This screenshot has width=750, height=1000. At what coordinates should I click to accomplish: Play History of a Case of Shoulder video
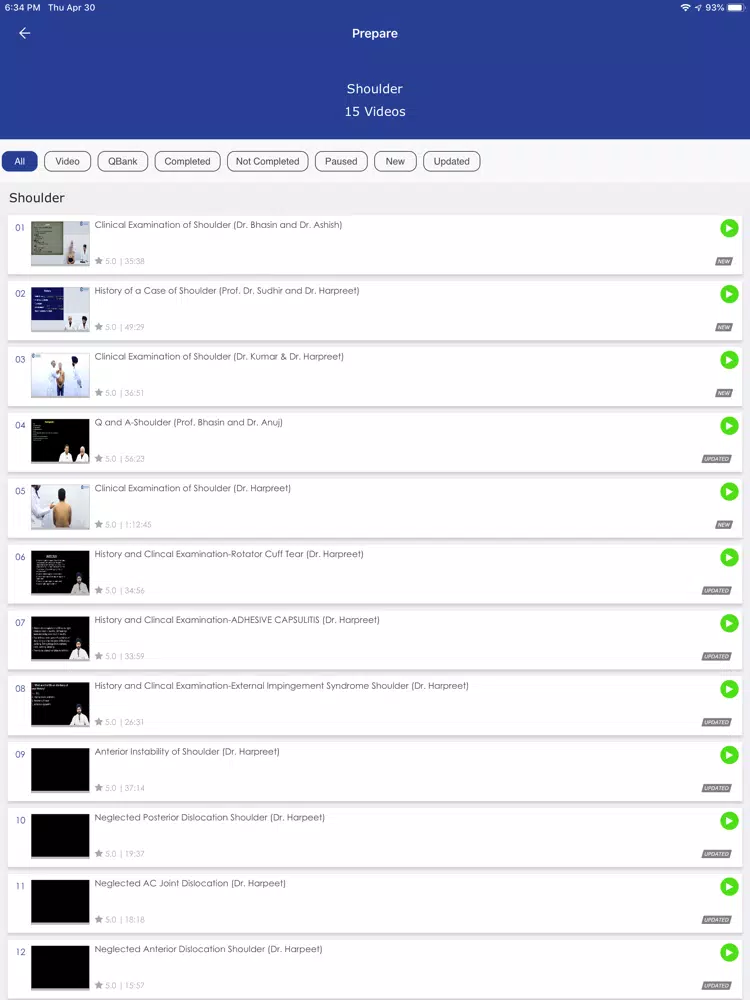point(729,294)
